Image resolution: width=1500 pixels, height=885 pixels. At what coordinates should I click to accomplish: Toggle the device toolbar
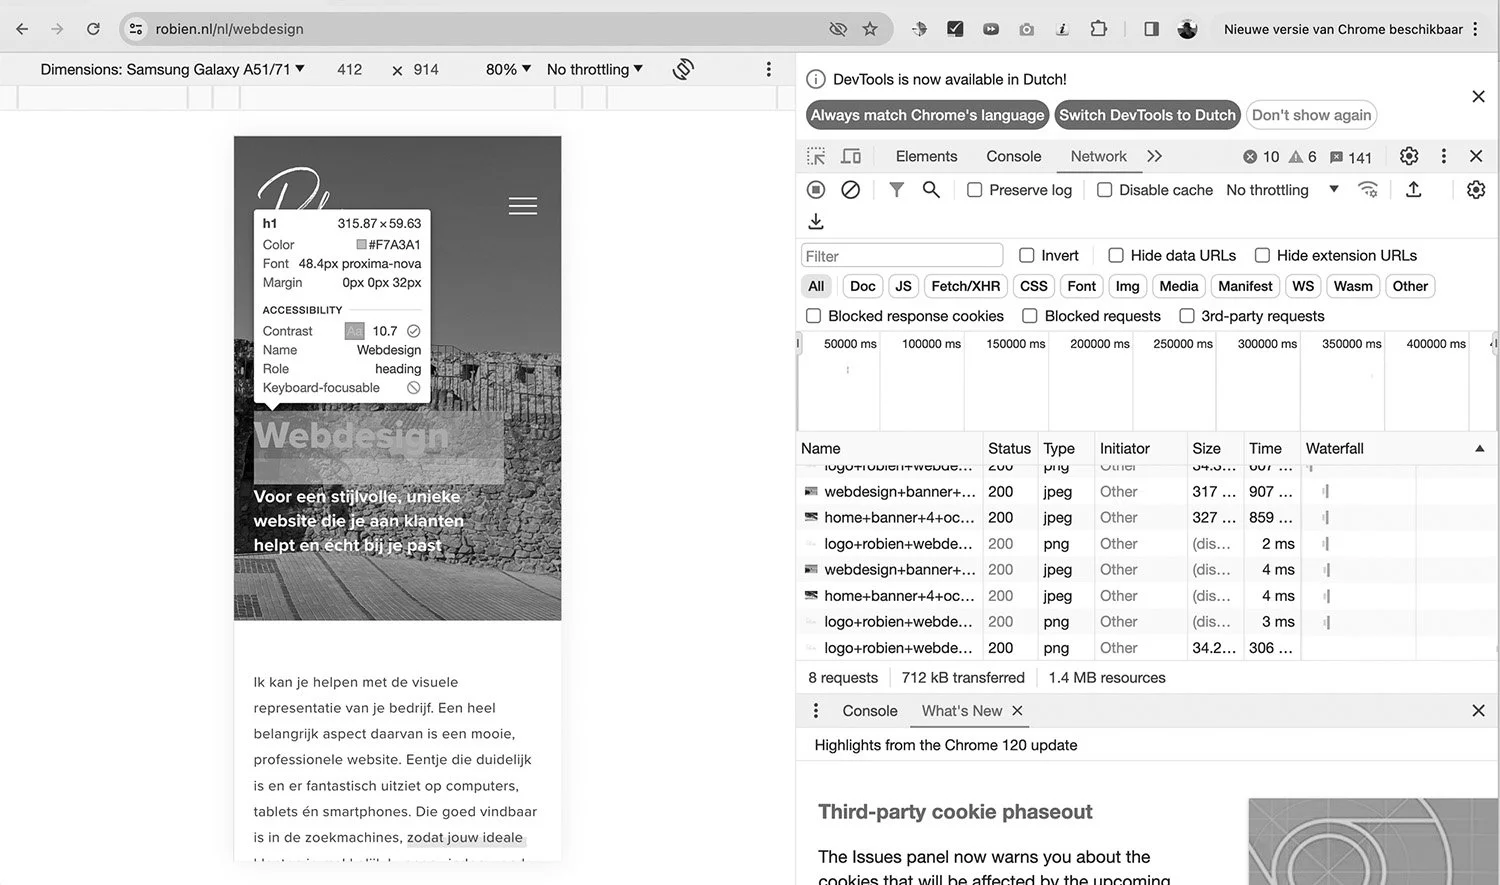coord(850,156)
